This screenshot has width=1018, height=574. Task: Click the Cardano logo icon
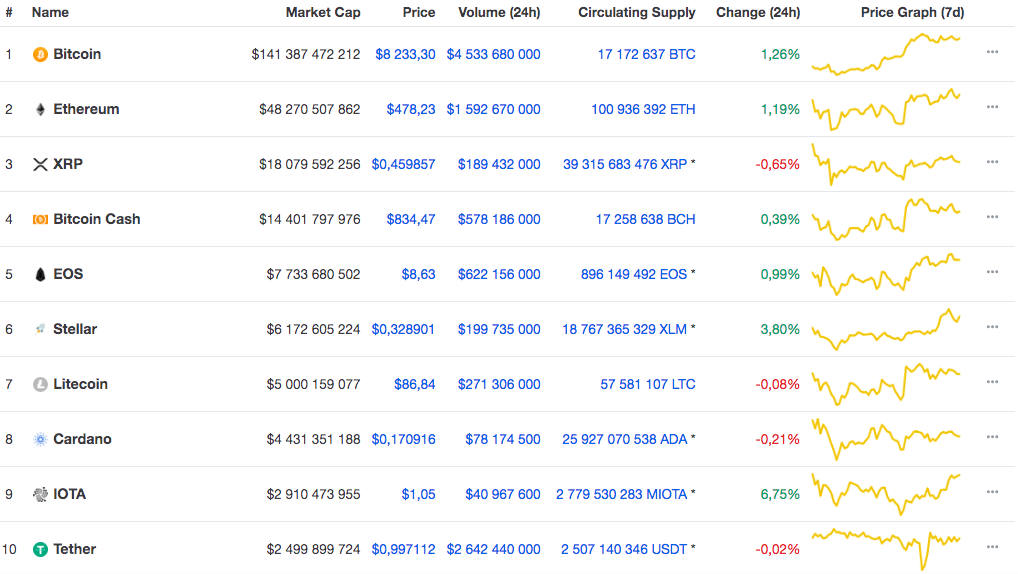(40, 439)
